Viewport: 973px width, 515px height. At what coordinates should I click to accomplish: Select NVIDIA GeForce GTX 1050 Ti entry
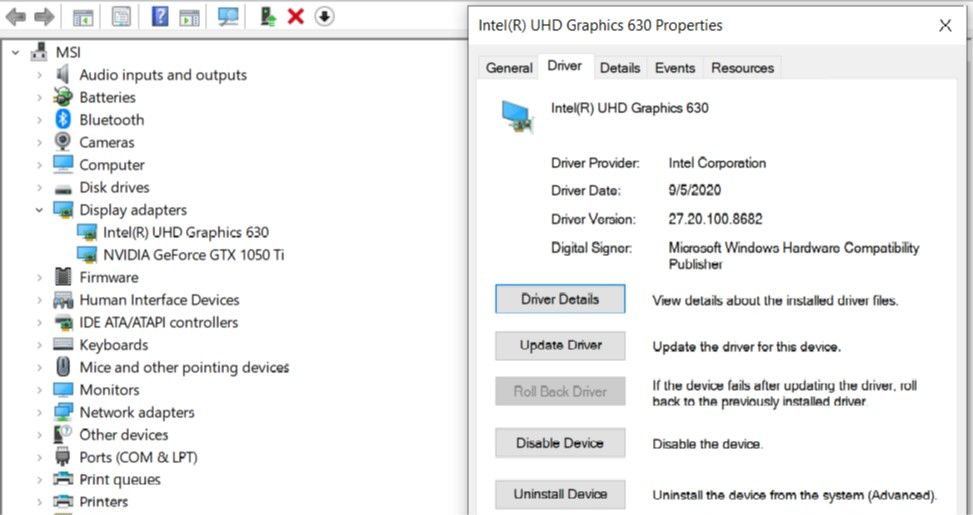[x=193, y=255]
